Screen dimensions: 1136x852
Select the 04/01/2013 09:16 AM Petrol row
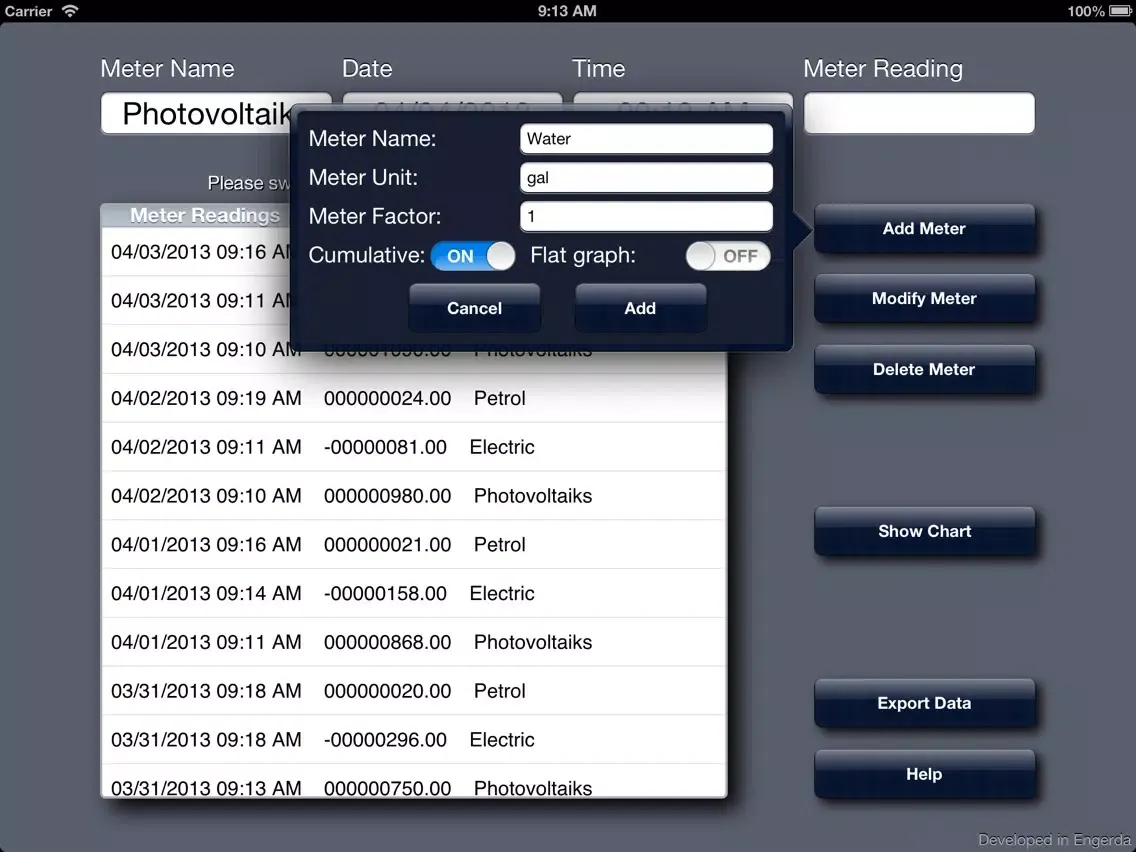coord(414,544)
